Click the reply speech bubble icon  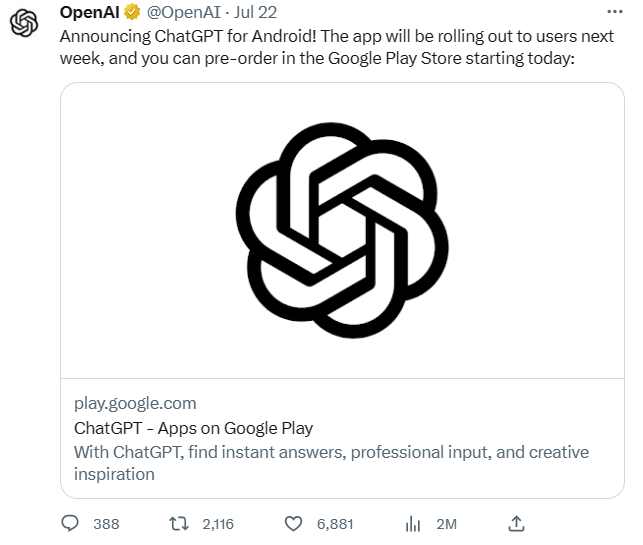[70, 523]
